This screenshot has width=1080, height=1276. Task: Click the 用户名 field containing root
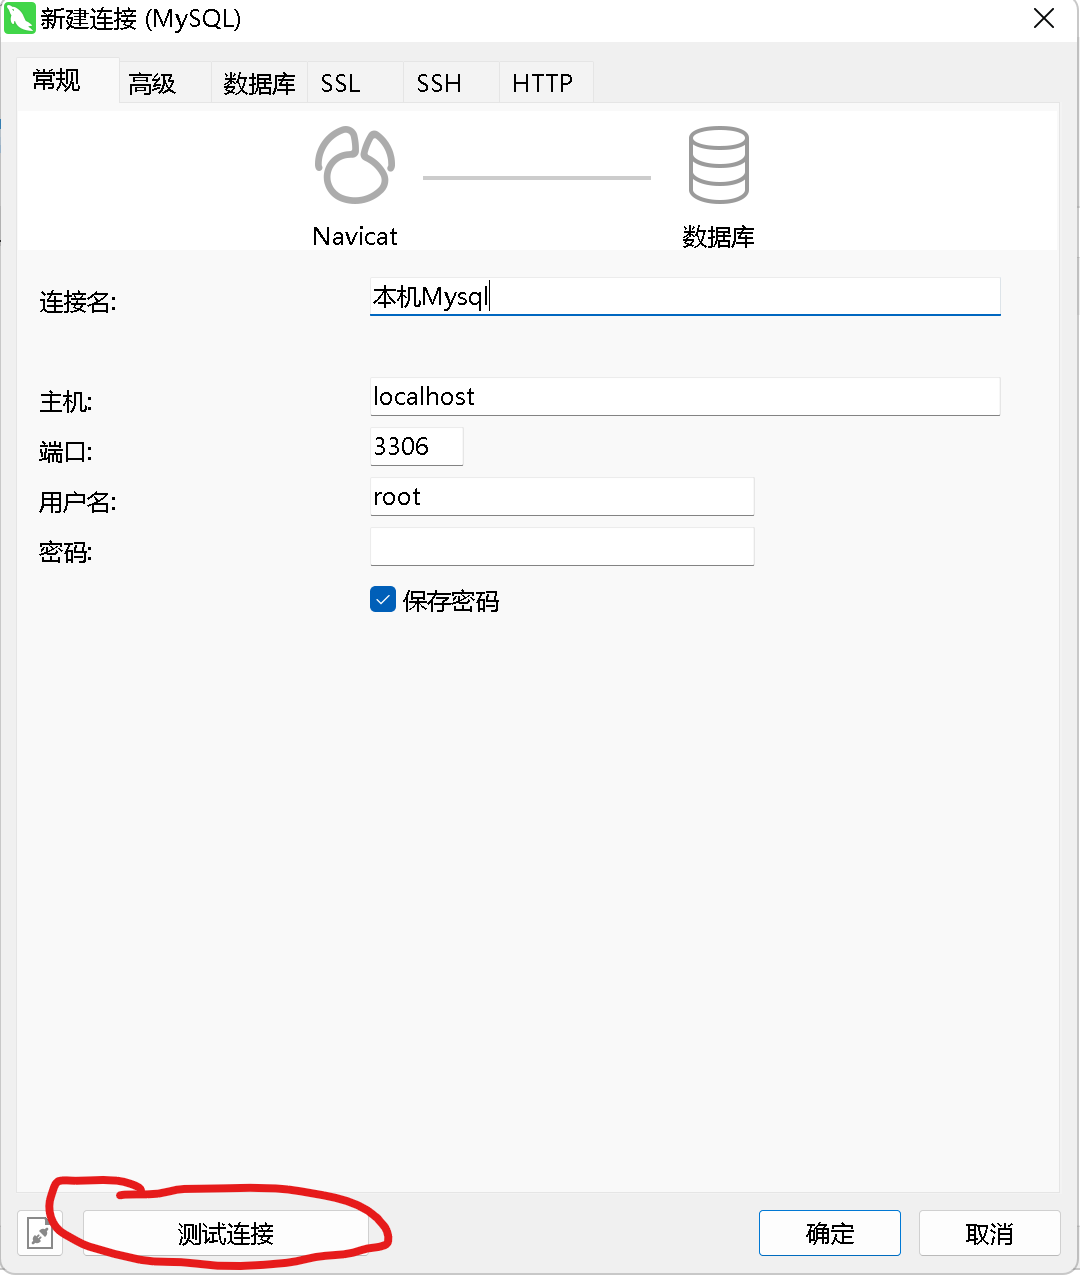tap(562, 496)
